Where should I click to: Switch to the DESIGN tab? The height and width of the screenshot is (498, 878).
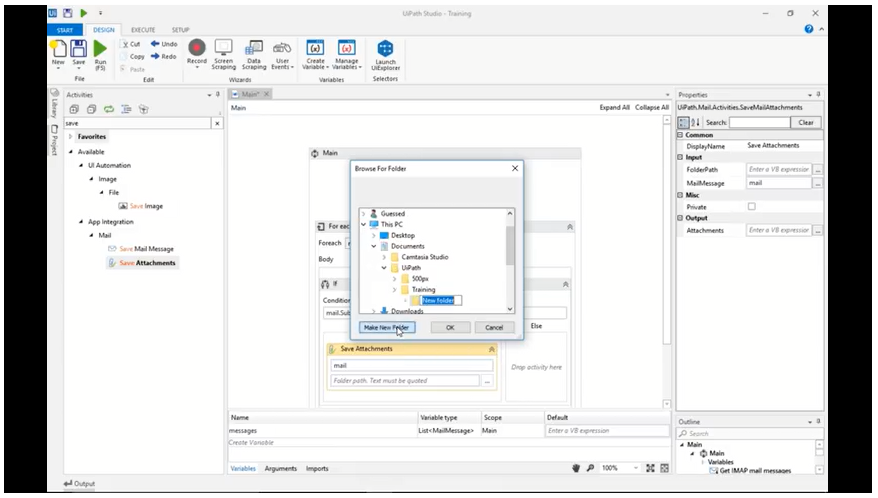pos(104,30)
